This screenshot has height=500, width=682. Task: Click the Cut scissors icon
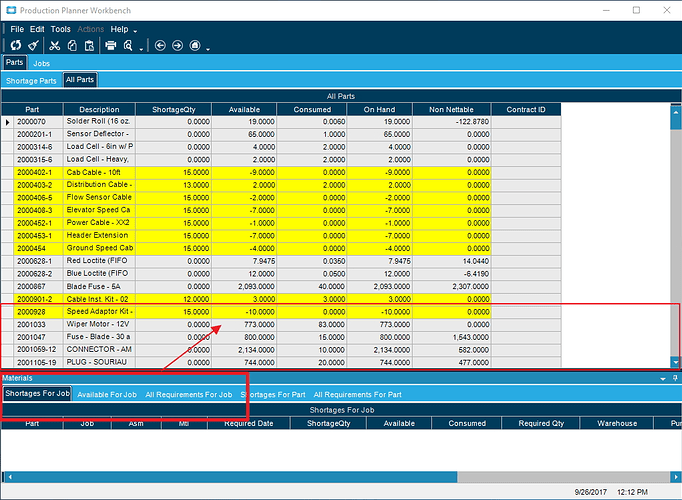54,45
